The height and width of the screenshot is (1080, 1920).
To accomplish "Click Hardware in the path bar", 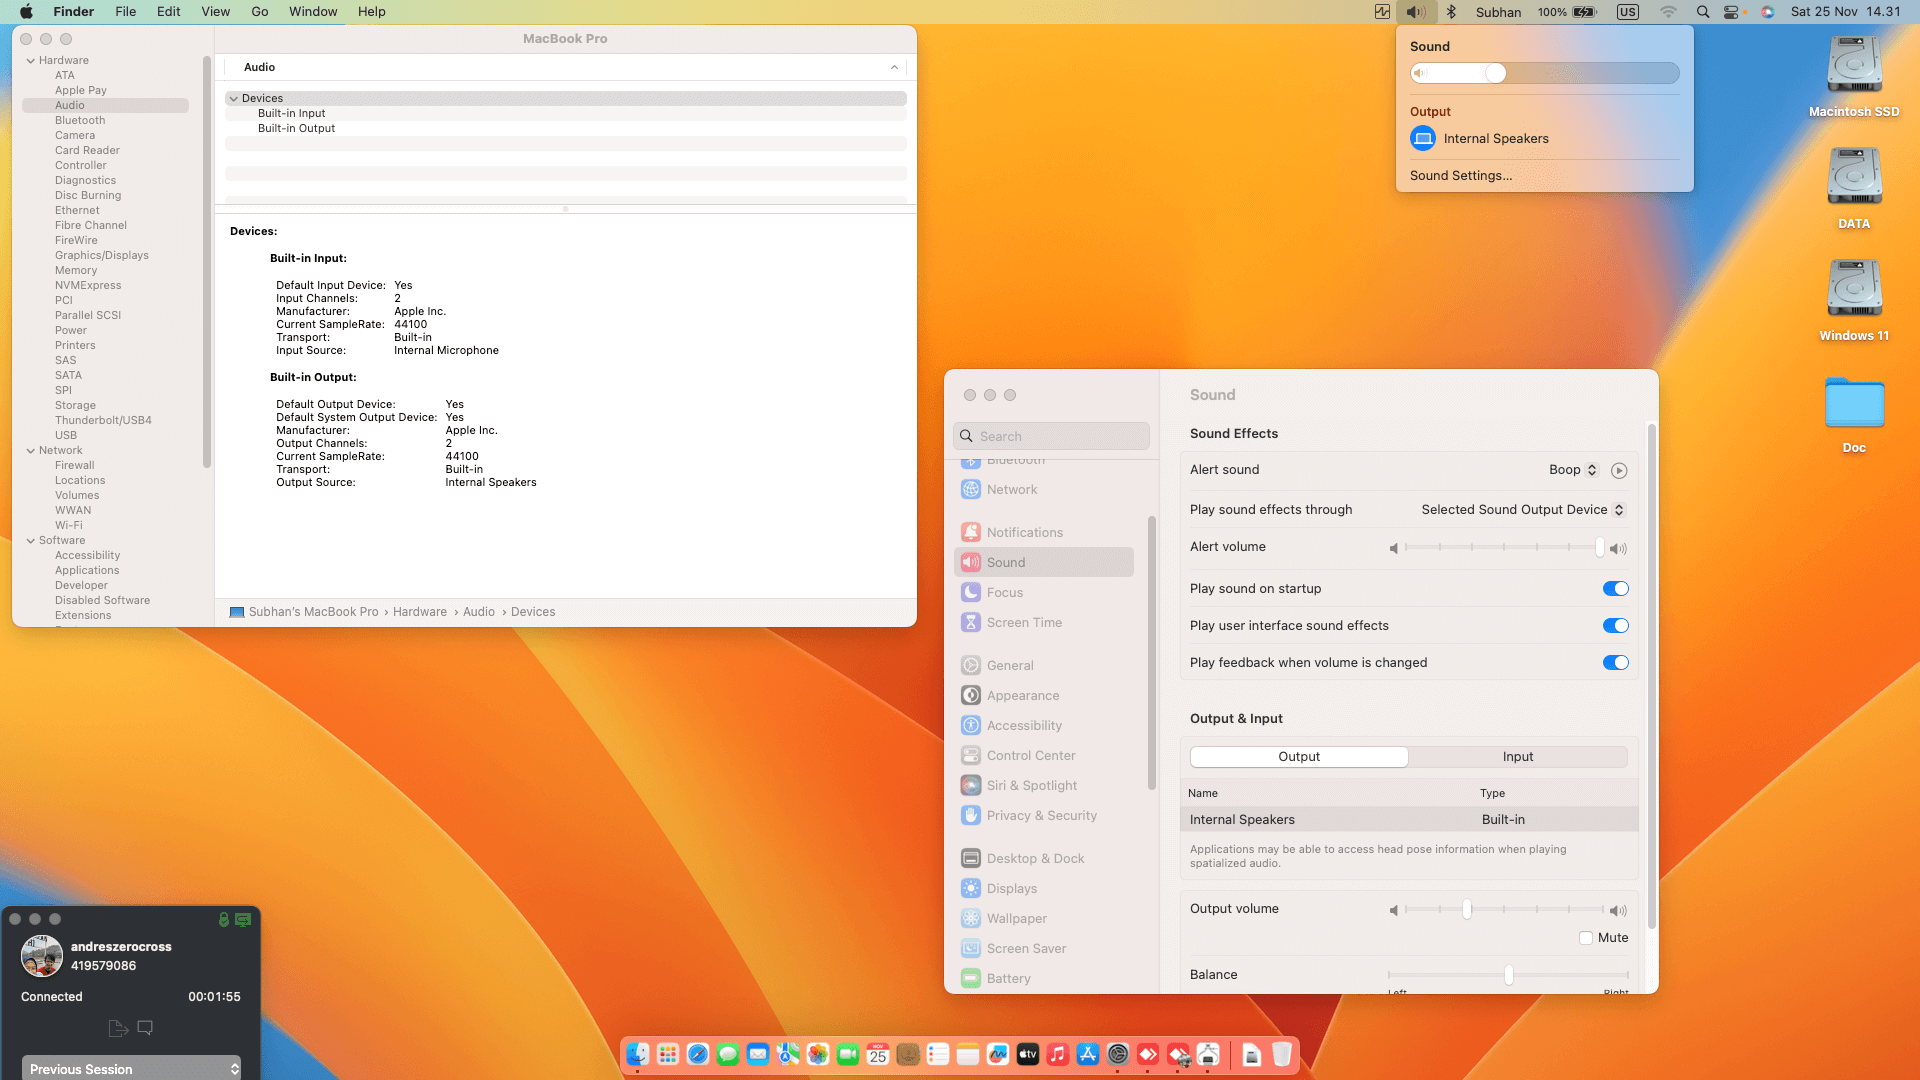I will pyautogui.click(x=420, y=612).
